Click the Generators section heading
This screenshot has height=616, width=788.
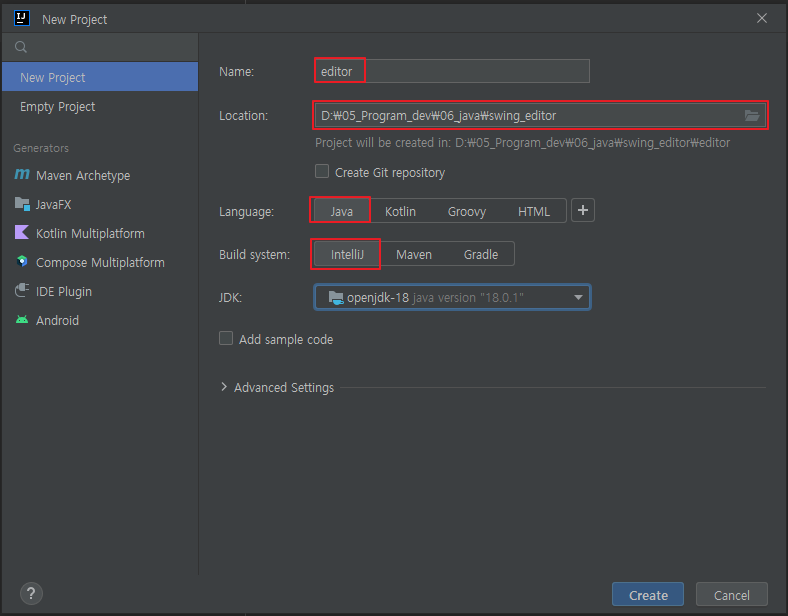click(41, 148)
